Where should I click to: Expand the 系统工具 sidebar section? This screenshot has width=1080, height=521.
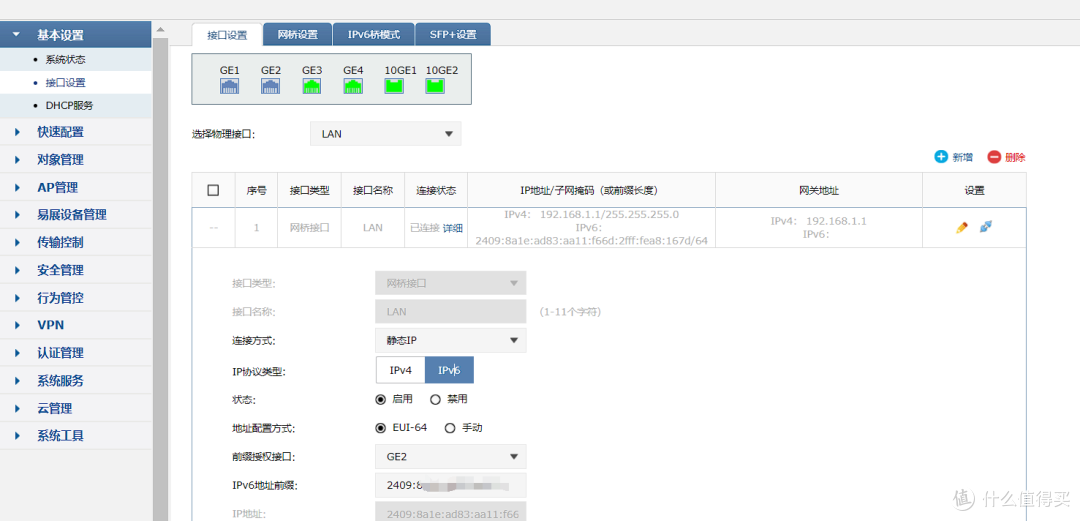click(x=76, y=436)
